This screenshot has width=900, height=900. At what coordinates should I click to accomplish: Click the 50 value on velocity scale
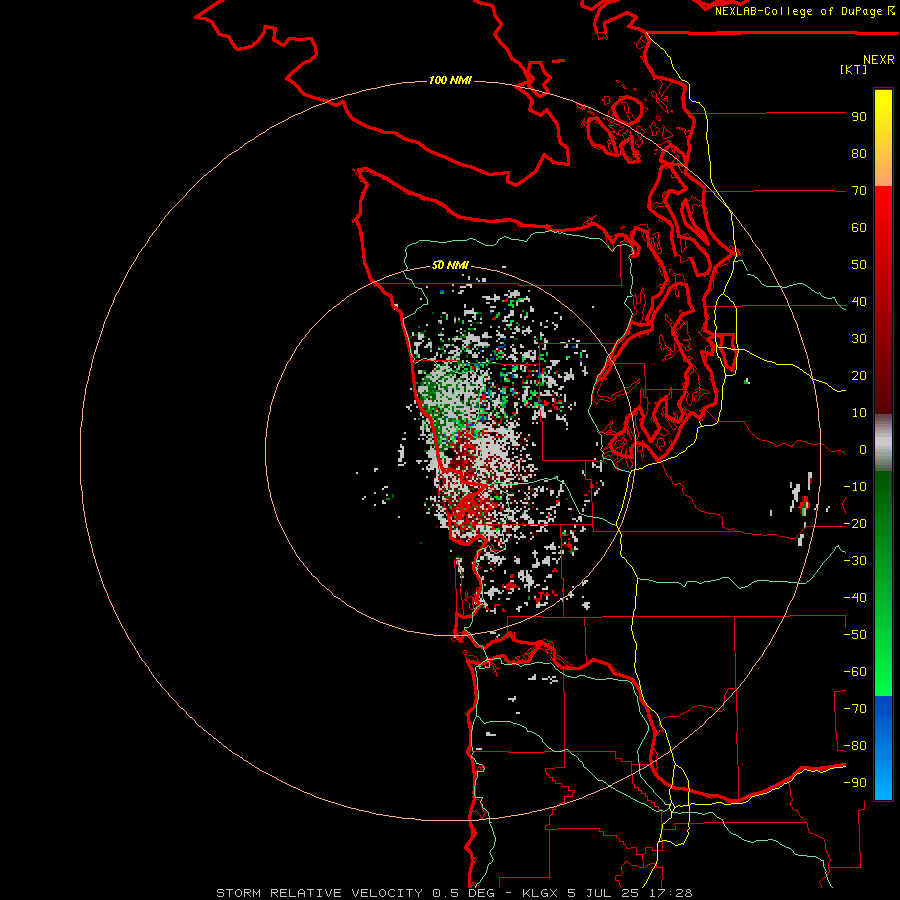(859, 265)
